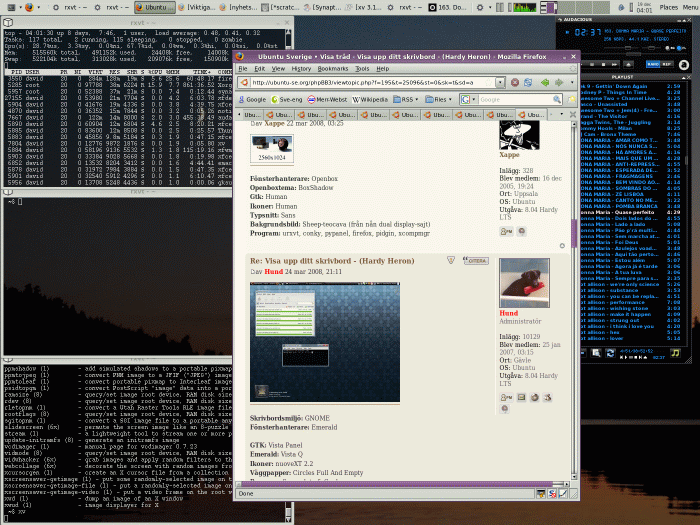Open the Wikipedia bookmark
The width and height of the screenshot is (700, 525).
coord(370,100)
